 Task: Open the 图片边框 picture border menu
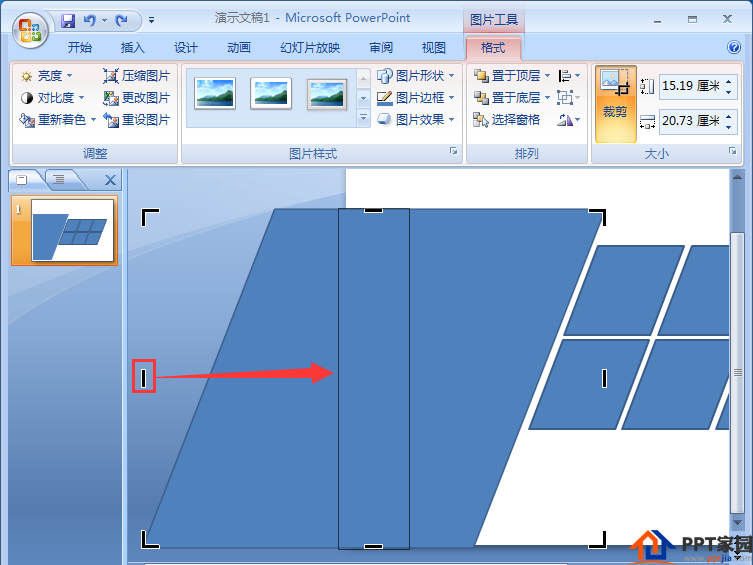click(416, 98)
